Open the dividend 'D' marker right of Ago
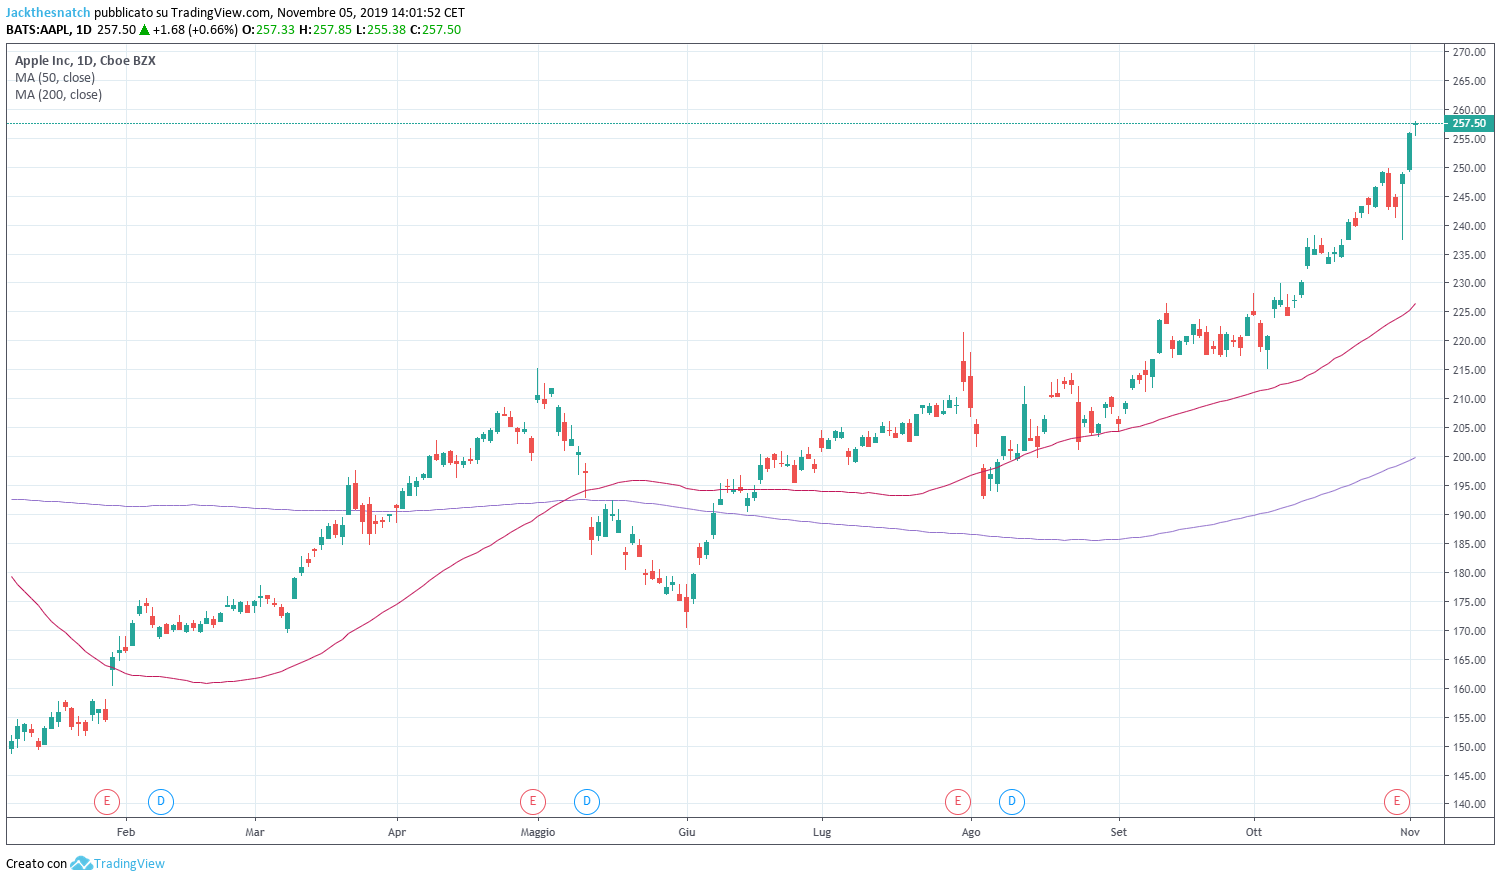This screenshot has height=881, width=1501. click(1012, 801)
